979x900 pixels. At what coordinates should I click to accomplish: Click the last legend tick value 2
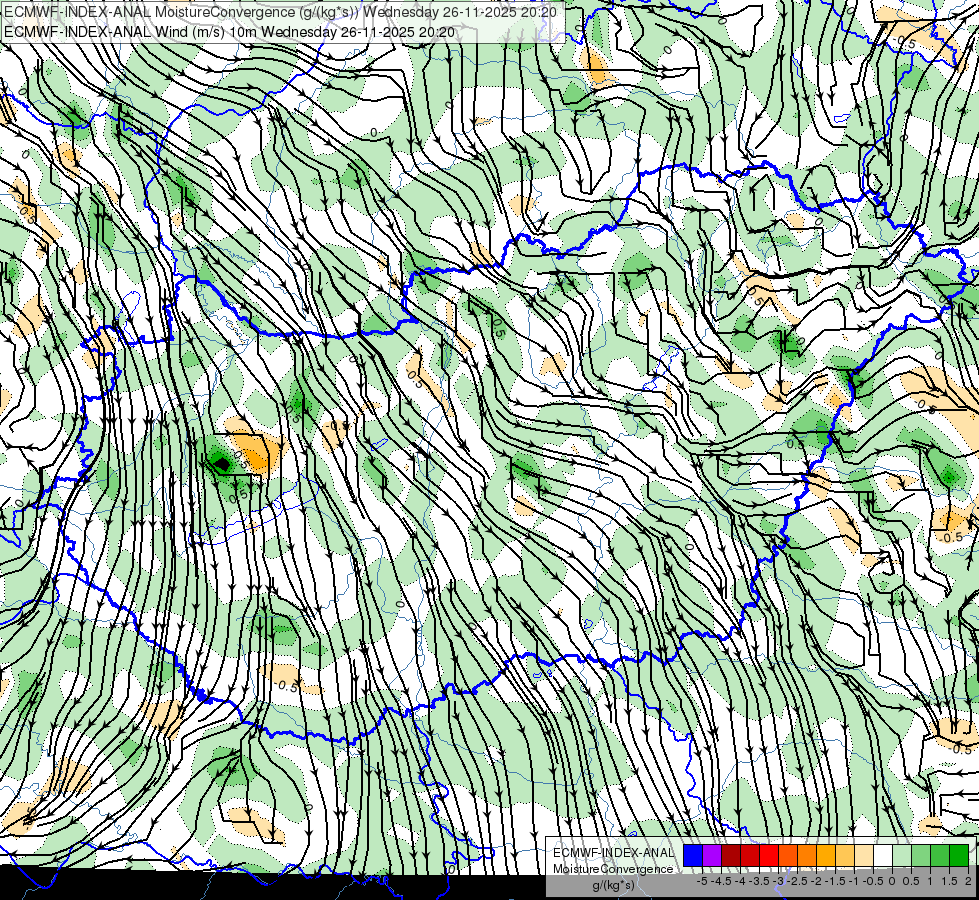[x=968, y=881]
